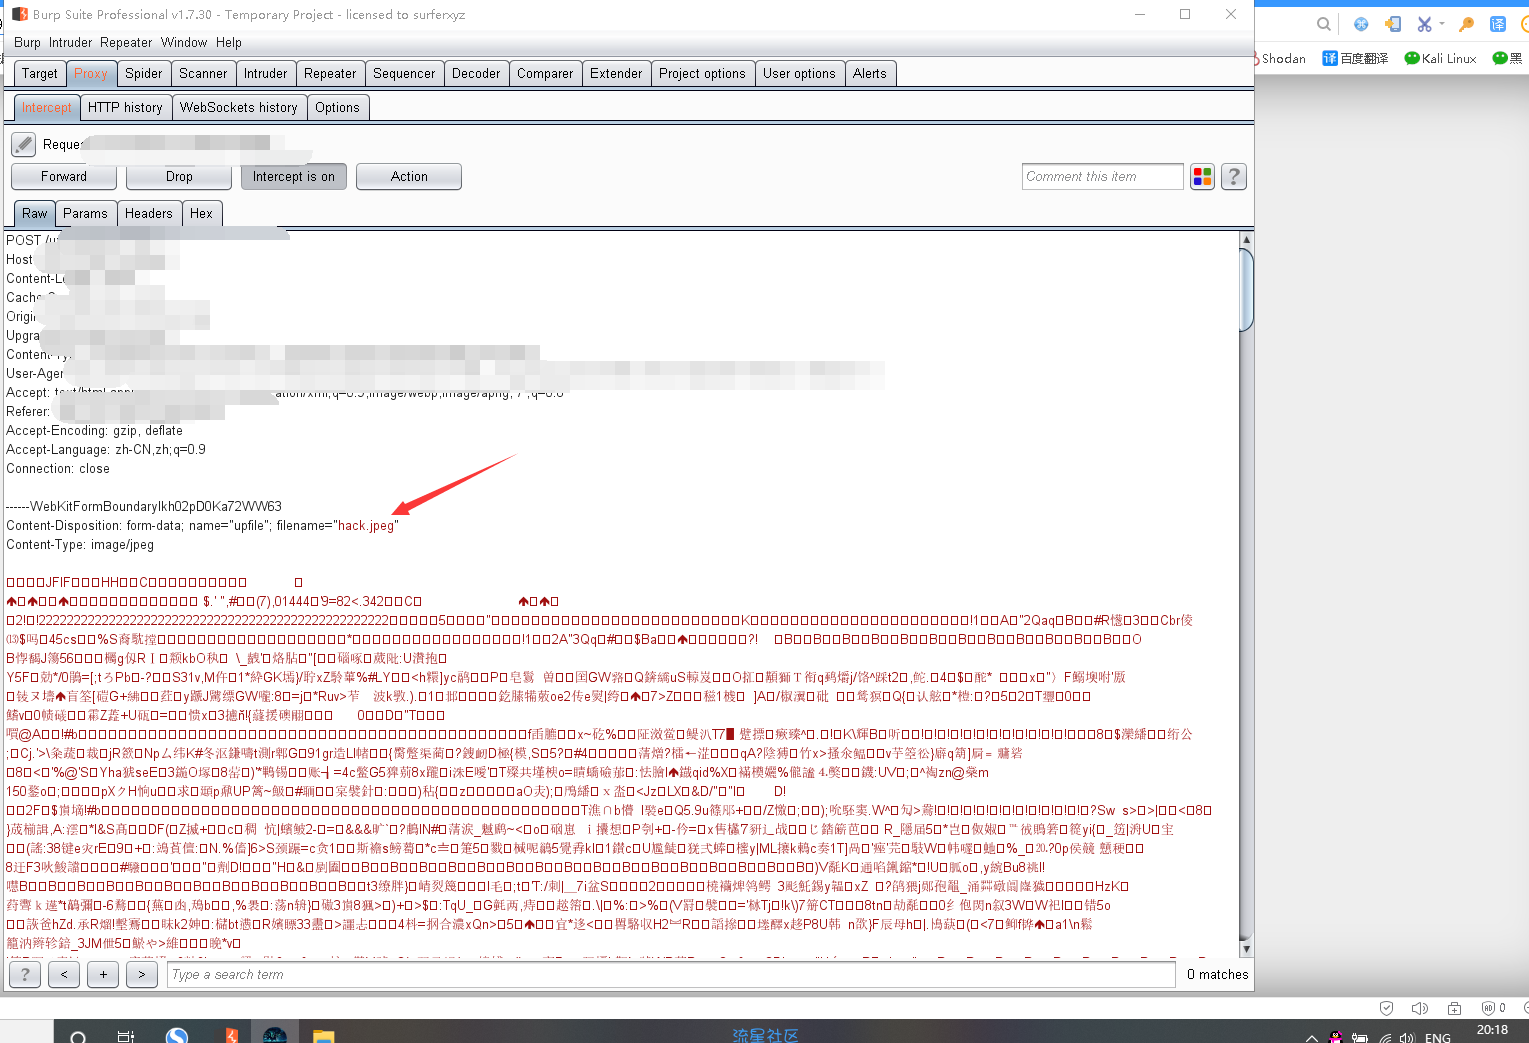Open the Action menu button
Viewport: 1529px width, 1043px height.
coord(409,176)
